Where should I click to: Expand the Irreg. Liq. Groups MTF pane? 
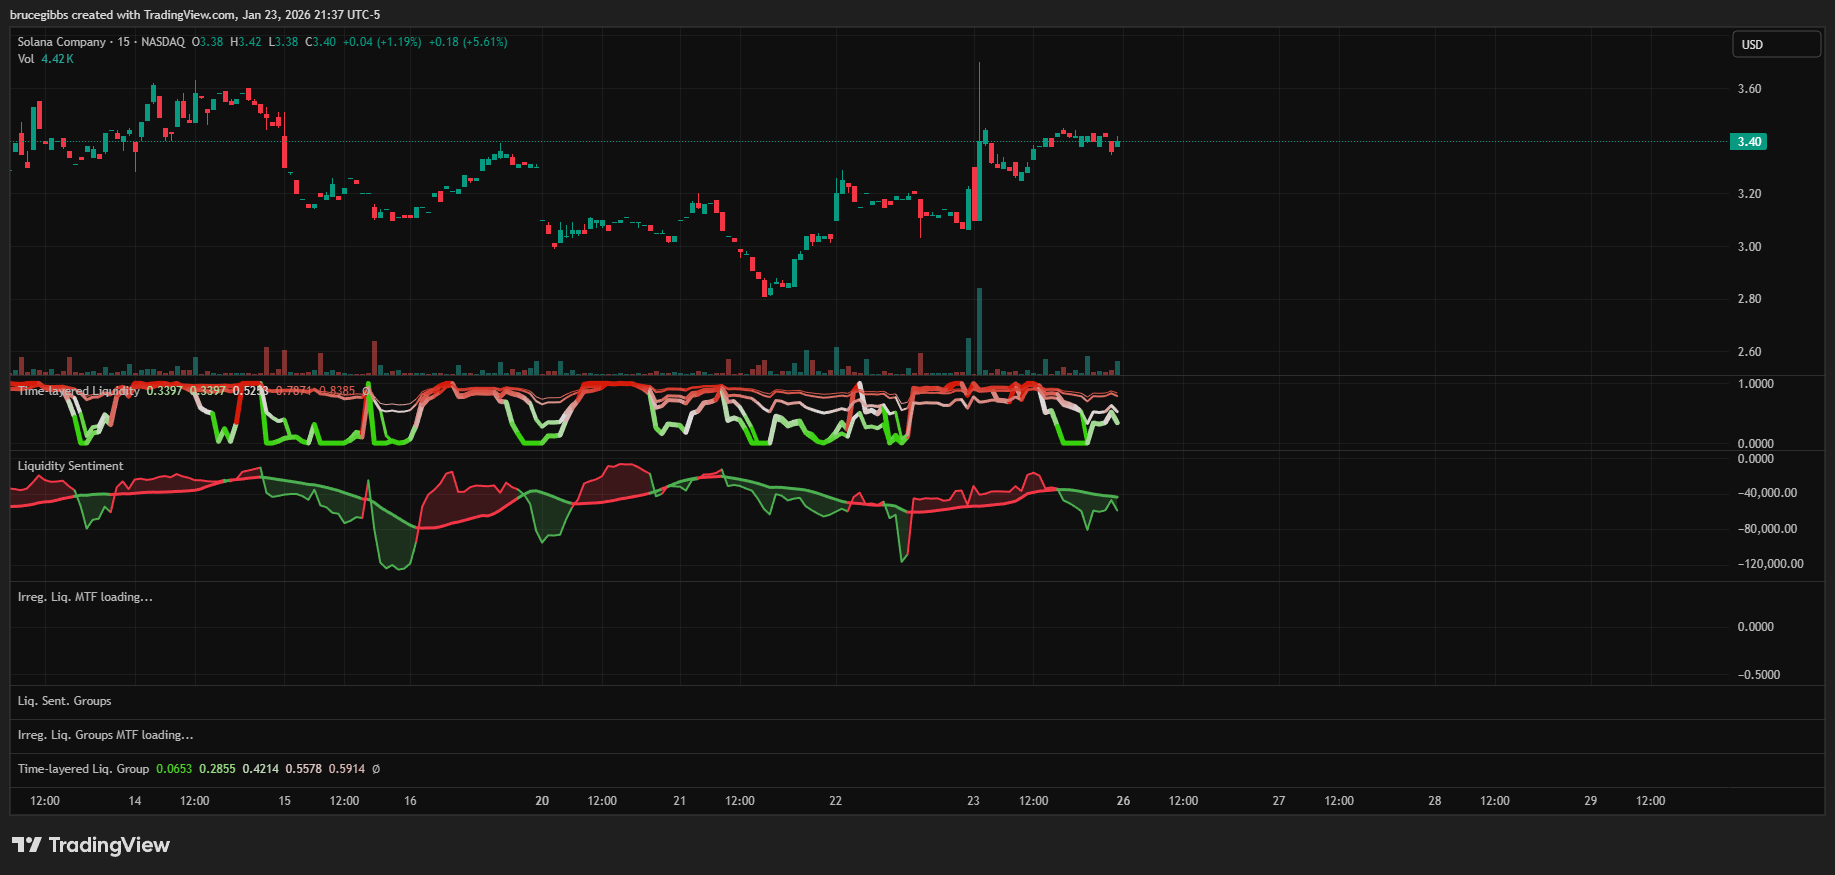[105, 735]
